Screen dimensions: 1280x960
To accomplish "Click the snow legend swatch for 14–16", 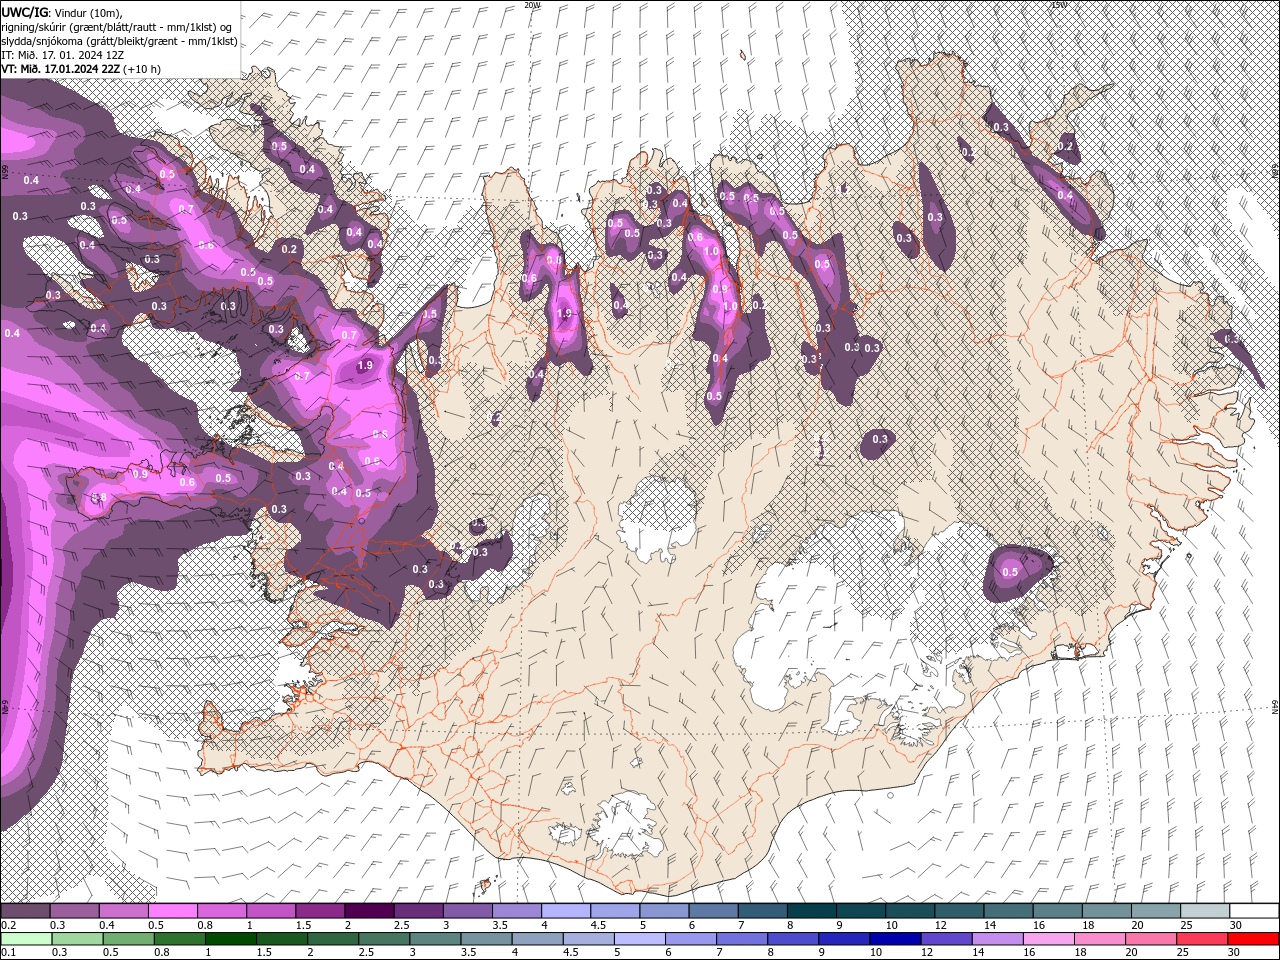I will click(1009, 911).
